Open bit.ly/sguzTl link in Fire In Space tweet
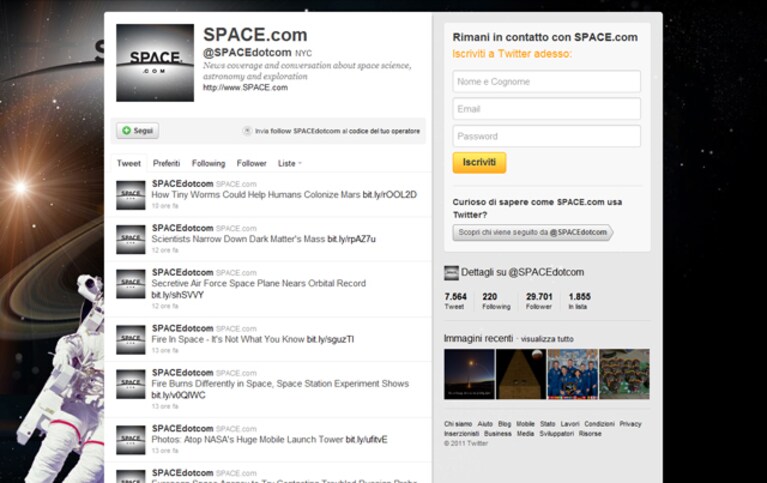767x483 pixels. click(330, 340)
